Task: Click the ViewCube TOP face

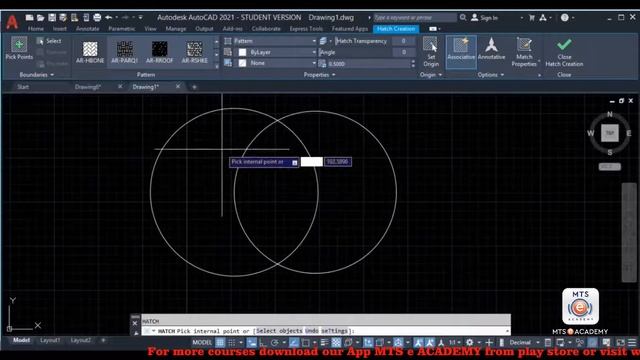Action: [609, 133]
